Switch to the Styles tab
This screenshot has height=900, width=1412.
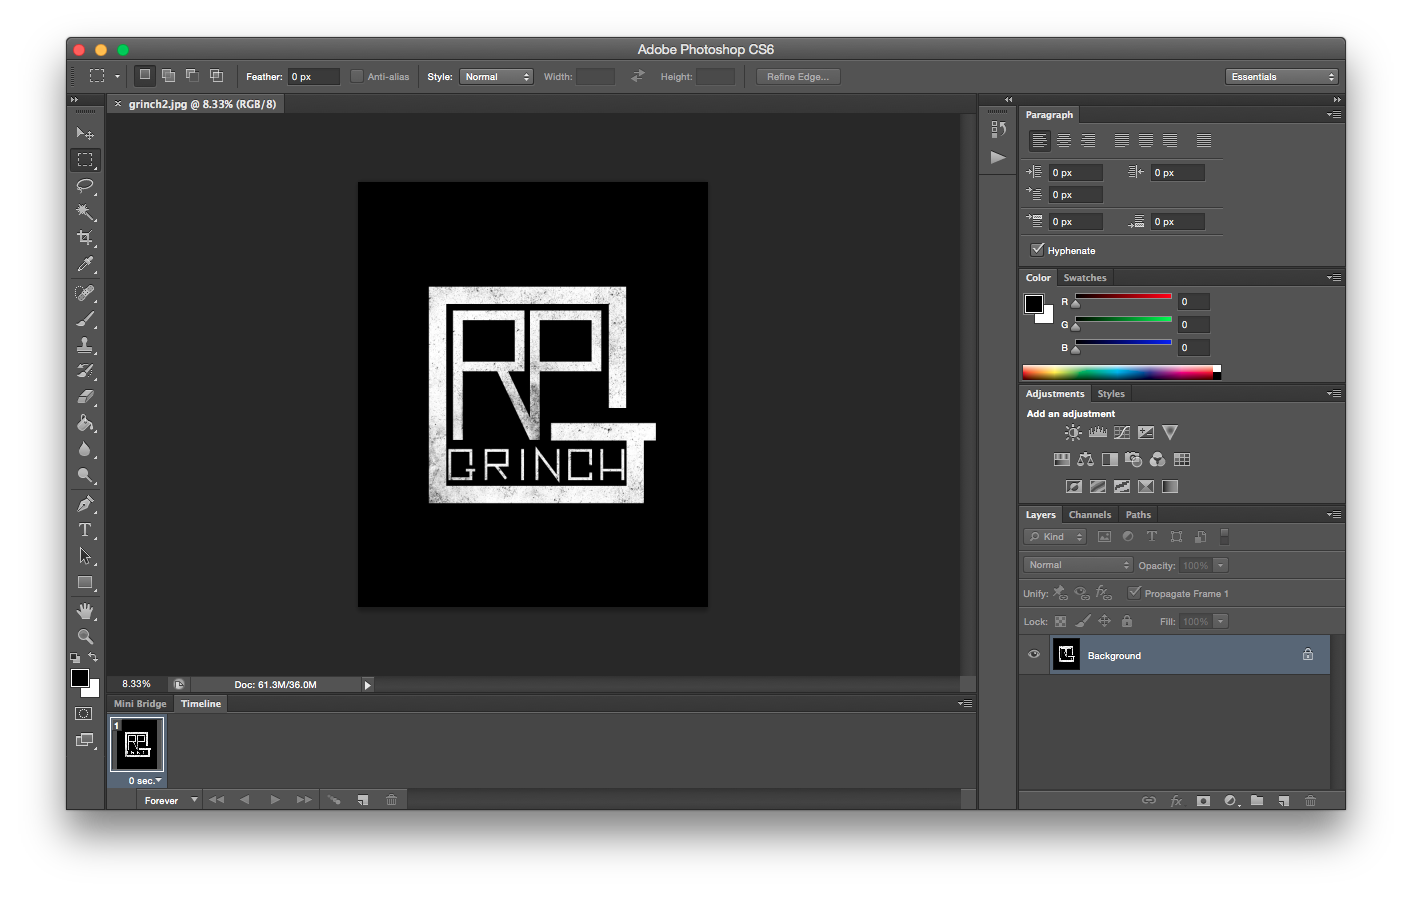pyautogui.click(x=1111, y=394)
